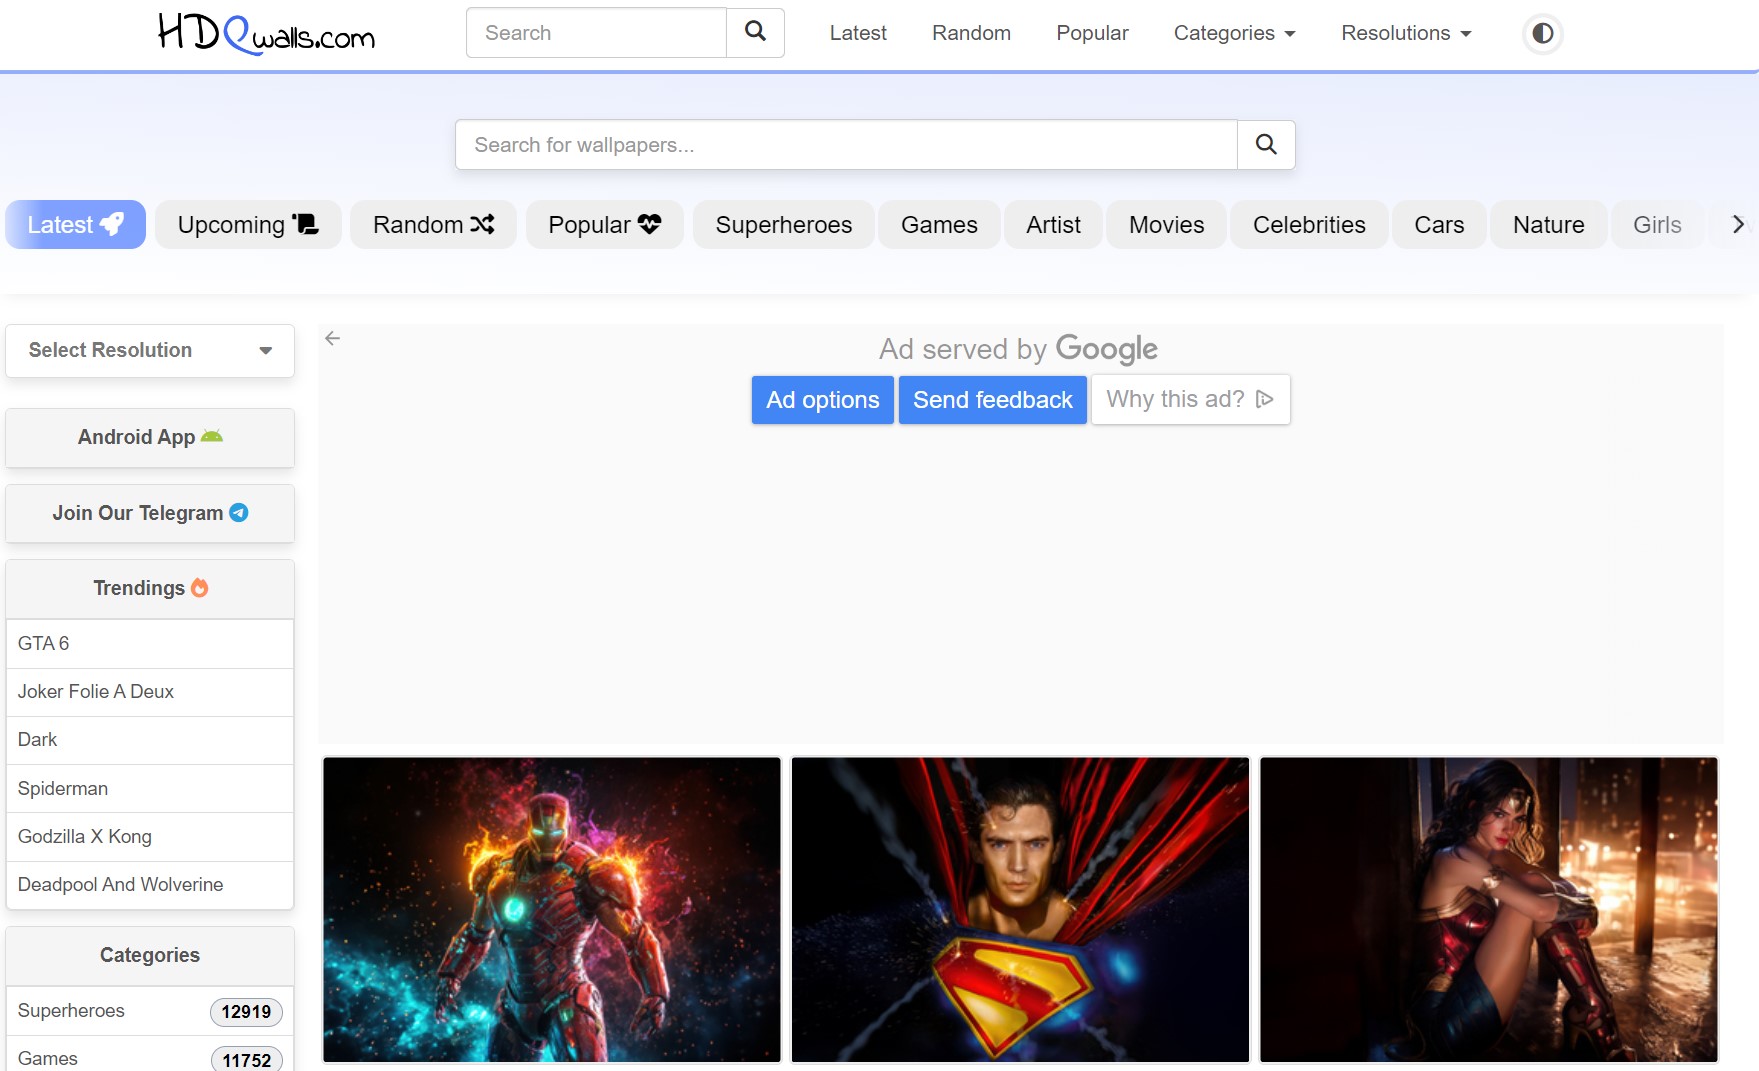Open the Categories dropdown in navbar
Screen dimensions: 1759x1071
[x=1234, y=33]
